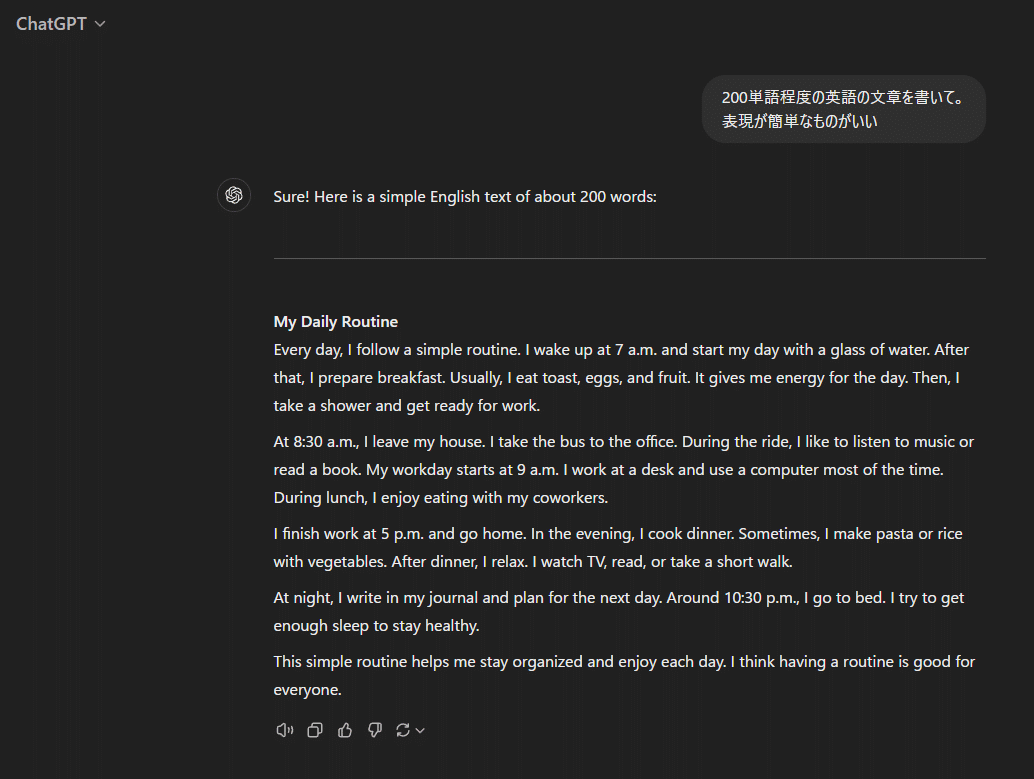Copy the response with the copy icon
1034x779 pixels.
tap(315, 730)
